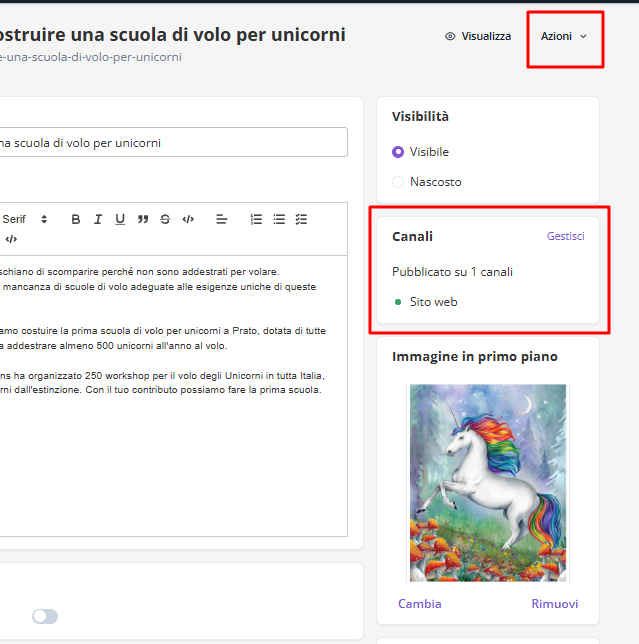Create a bulleted list
The width and height of the screenshot is (639, 644).
pyautogui.click(x=279, y=219)
